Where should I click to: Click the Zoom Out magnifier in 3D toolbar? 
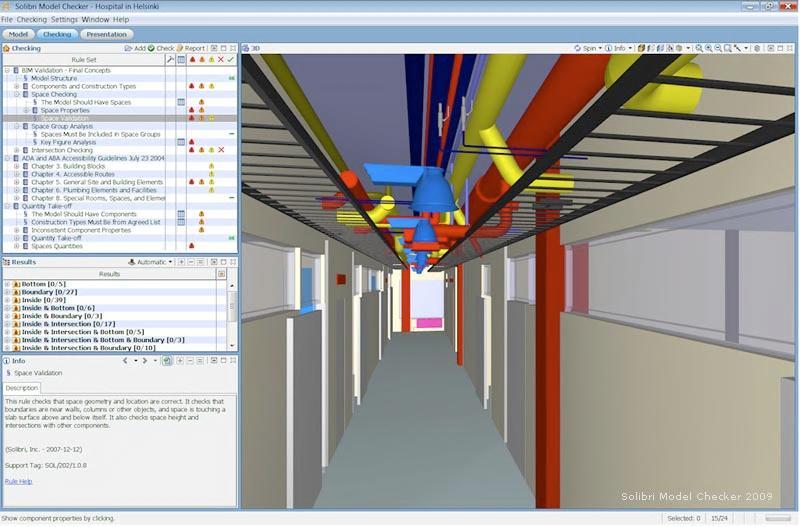[718, 48]
